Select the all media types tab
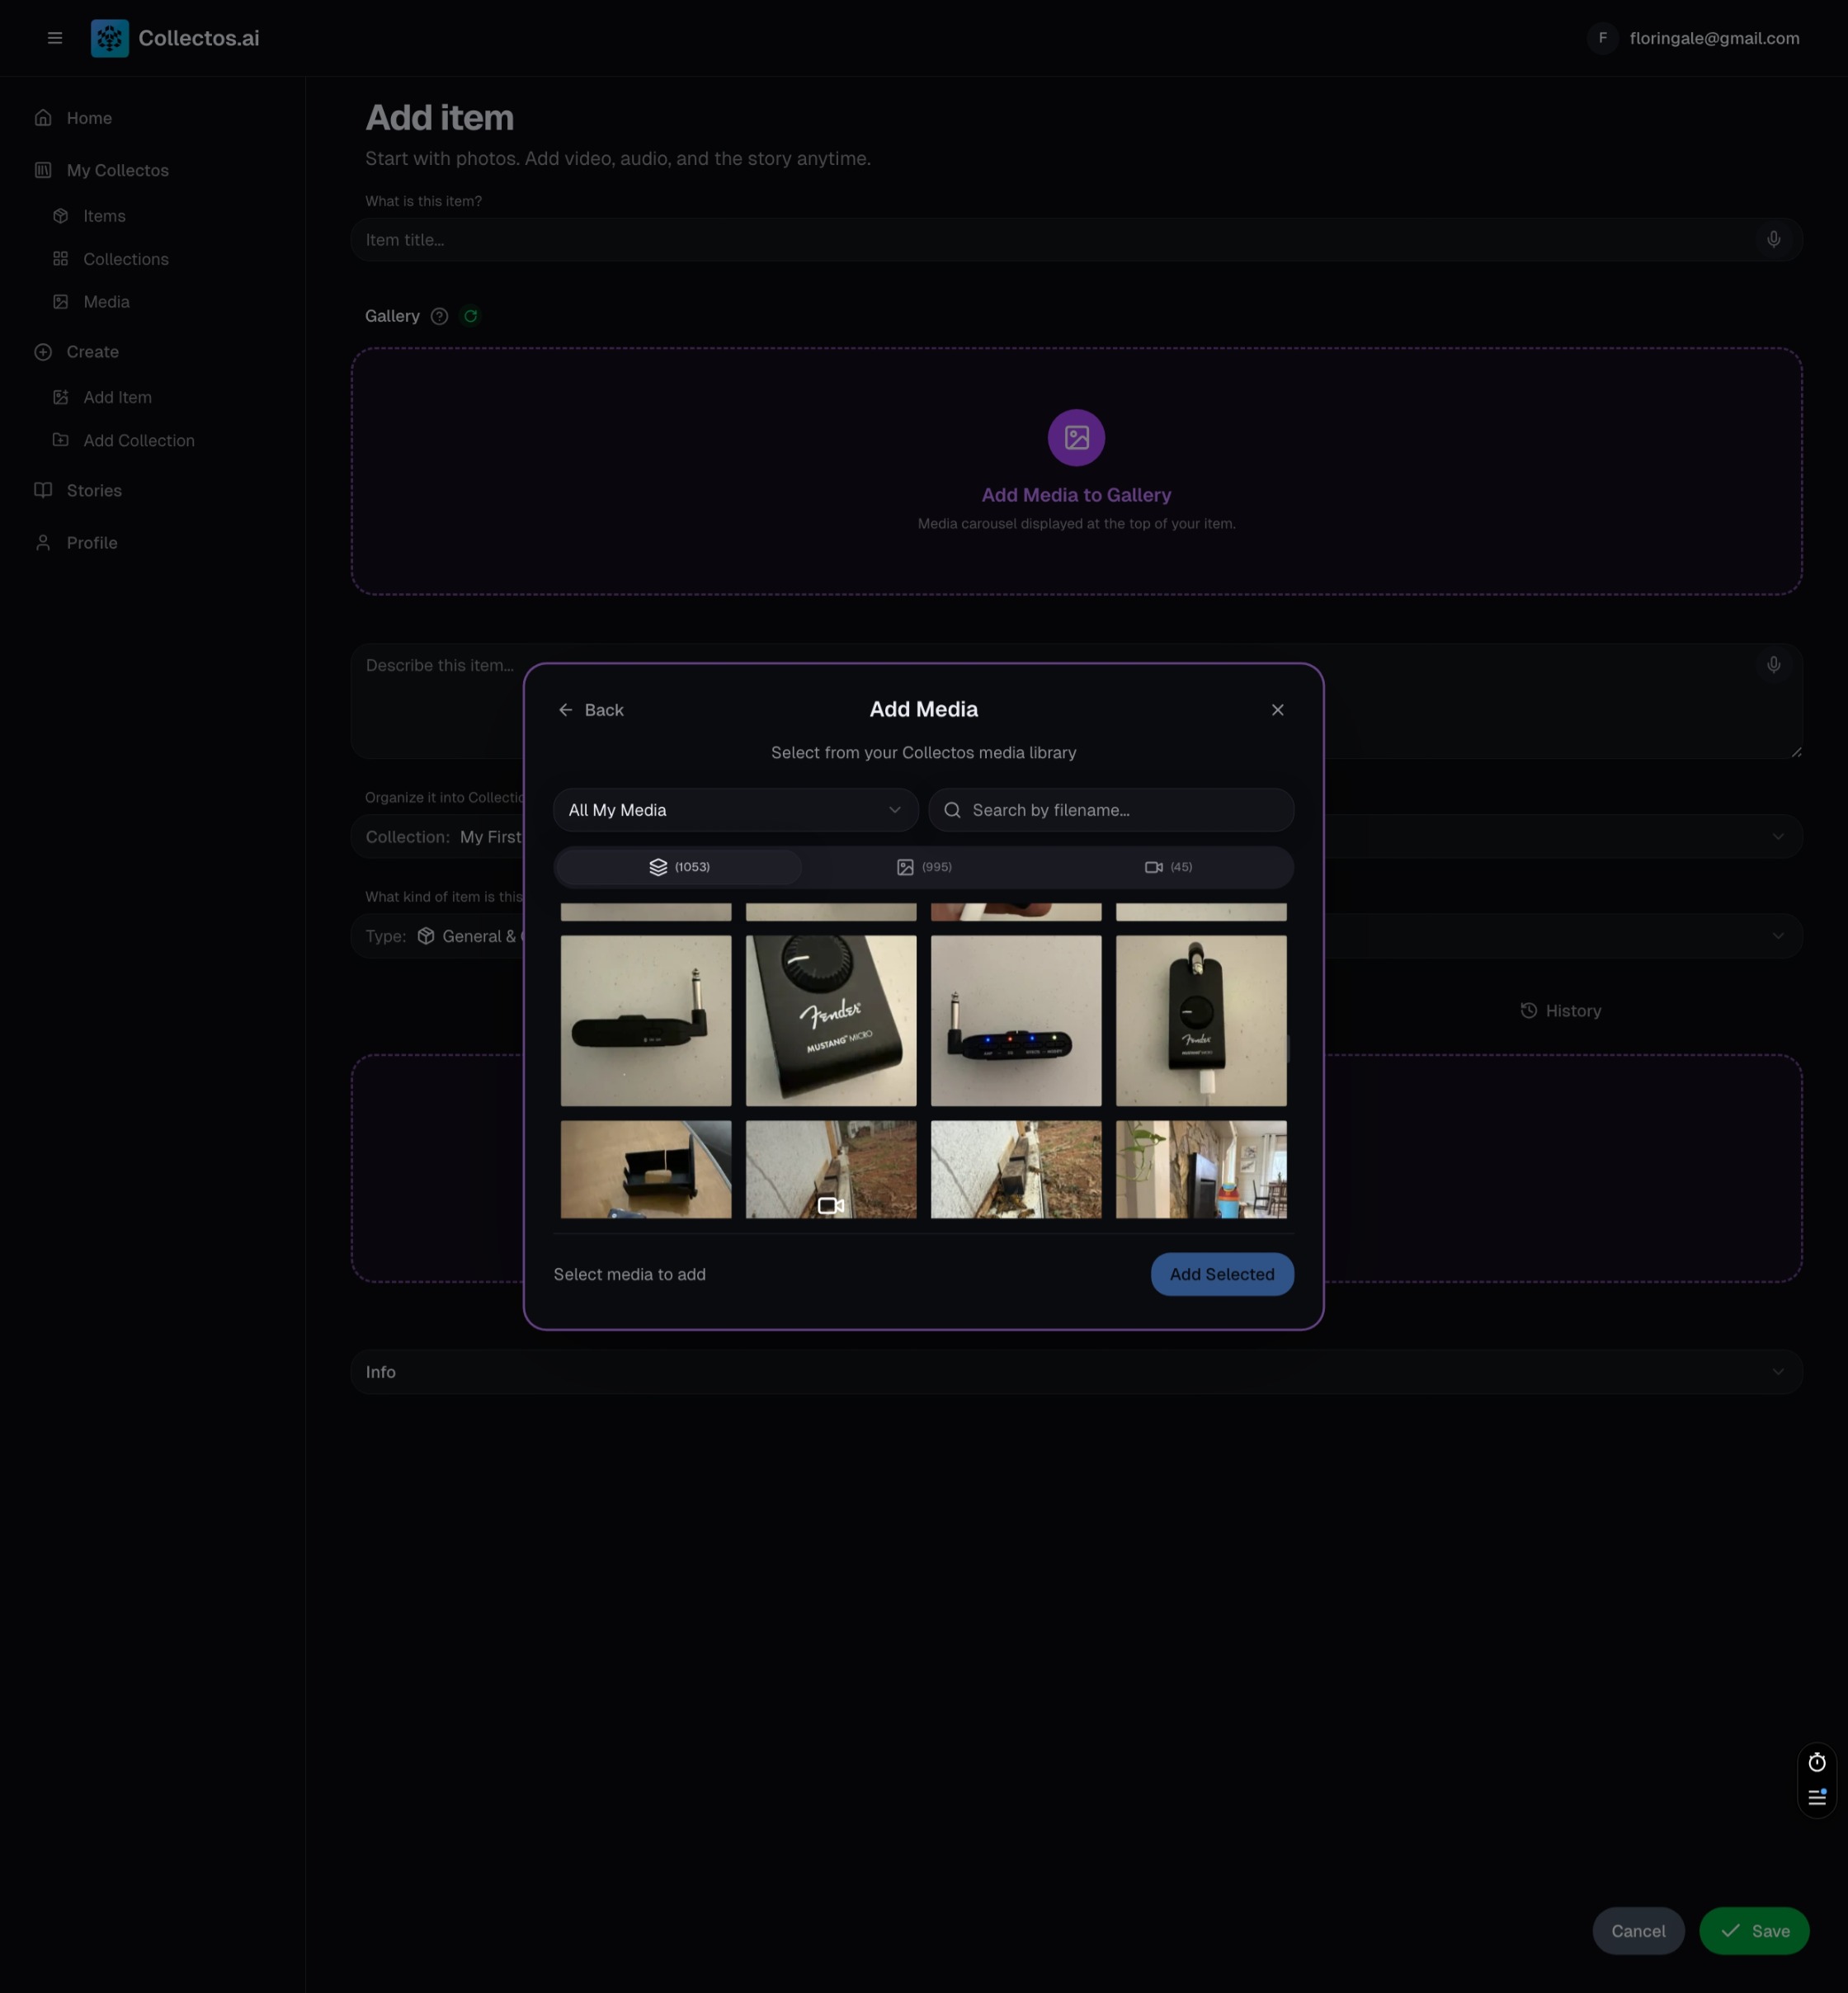The width and height of the screenshot is (1848, 1993). (679, 867)
